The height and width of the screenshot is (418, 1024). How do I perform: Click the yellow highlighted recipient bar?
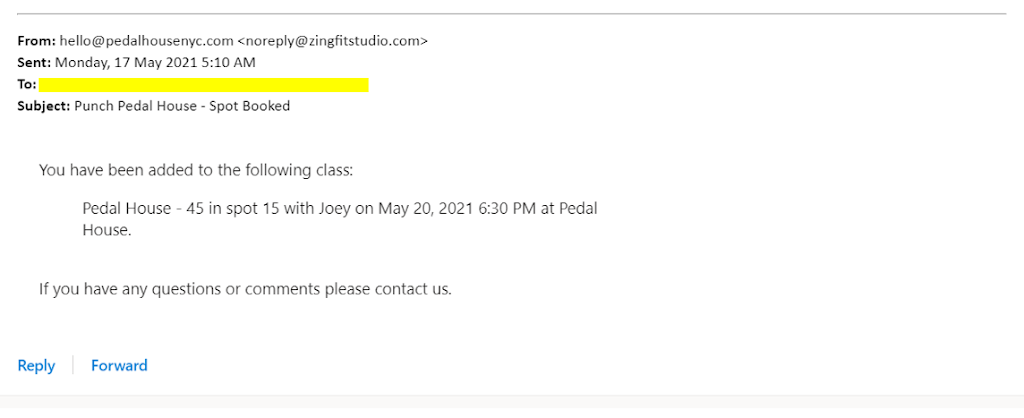(203, 85)
